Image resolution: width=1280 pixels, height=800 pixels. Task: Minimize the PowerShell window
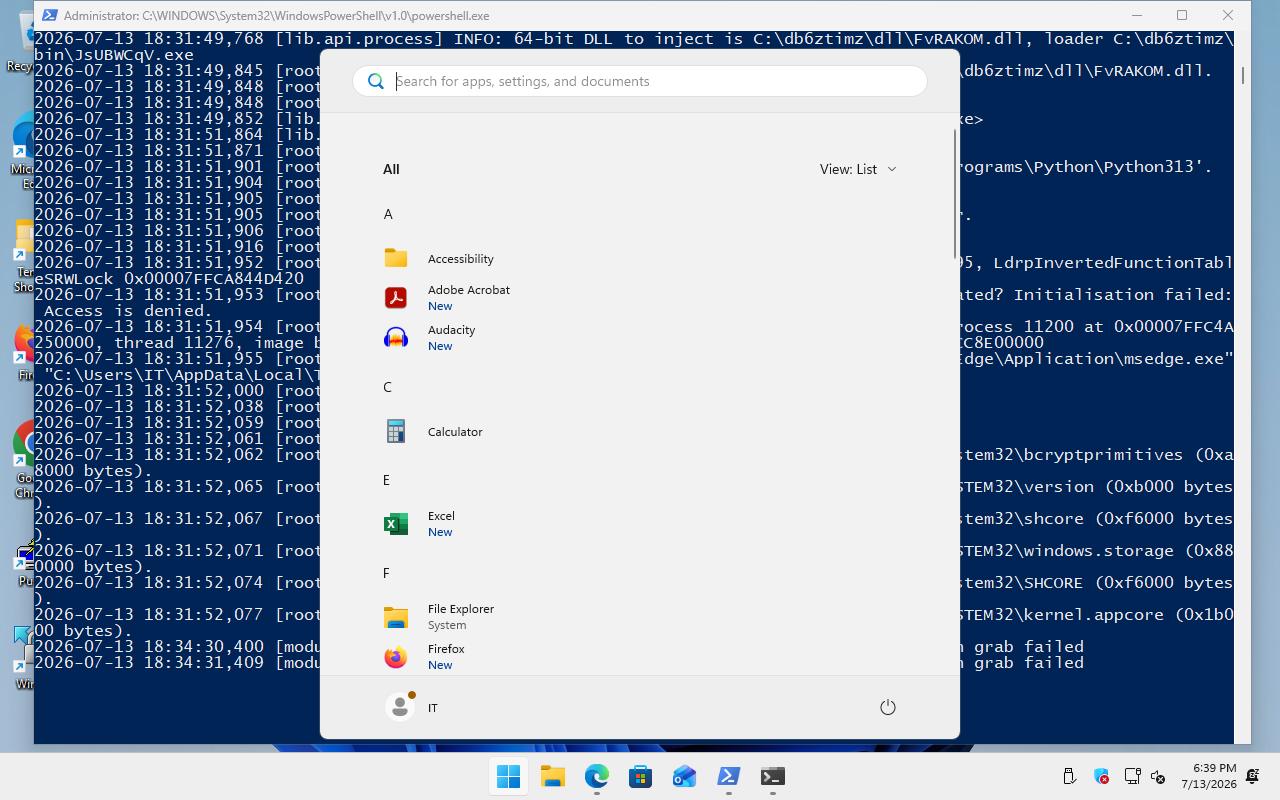tap(1137, 15)
